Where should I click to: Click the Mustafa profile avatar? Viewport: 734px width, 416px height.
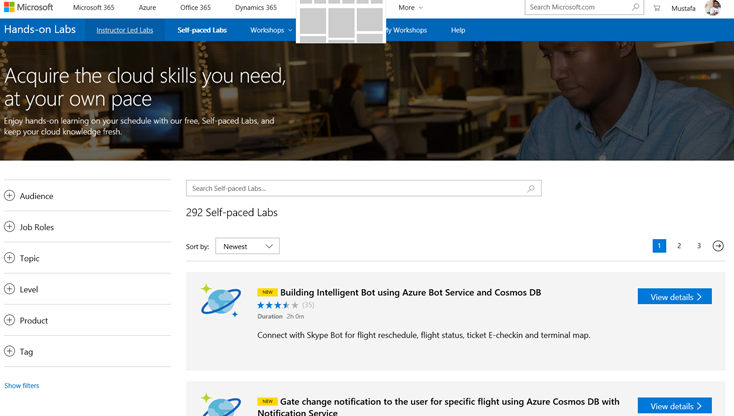(712, 8)
